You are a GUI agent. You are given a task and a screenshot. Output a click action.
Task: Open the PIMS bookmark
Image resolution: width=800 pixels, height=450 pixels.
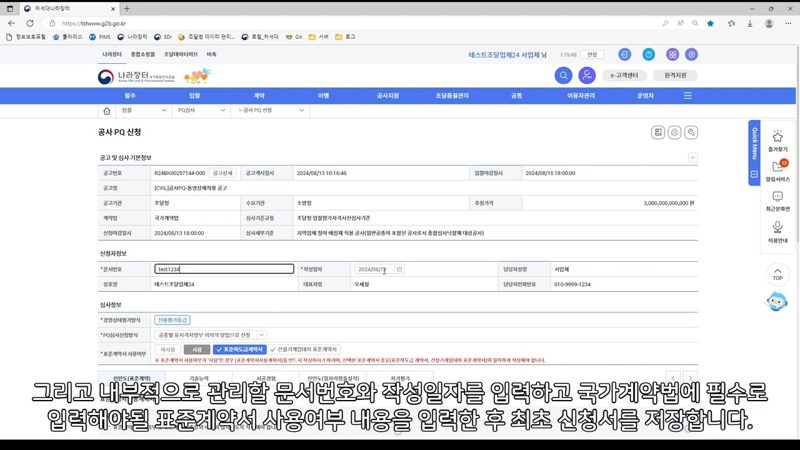pyautogui.click(x=100, y=37)
